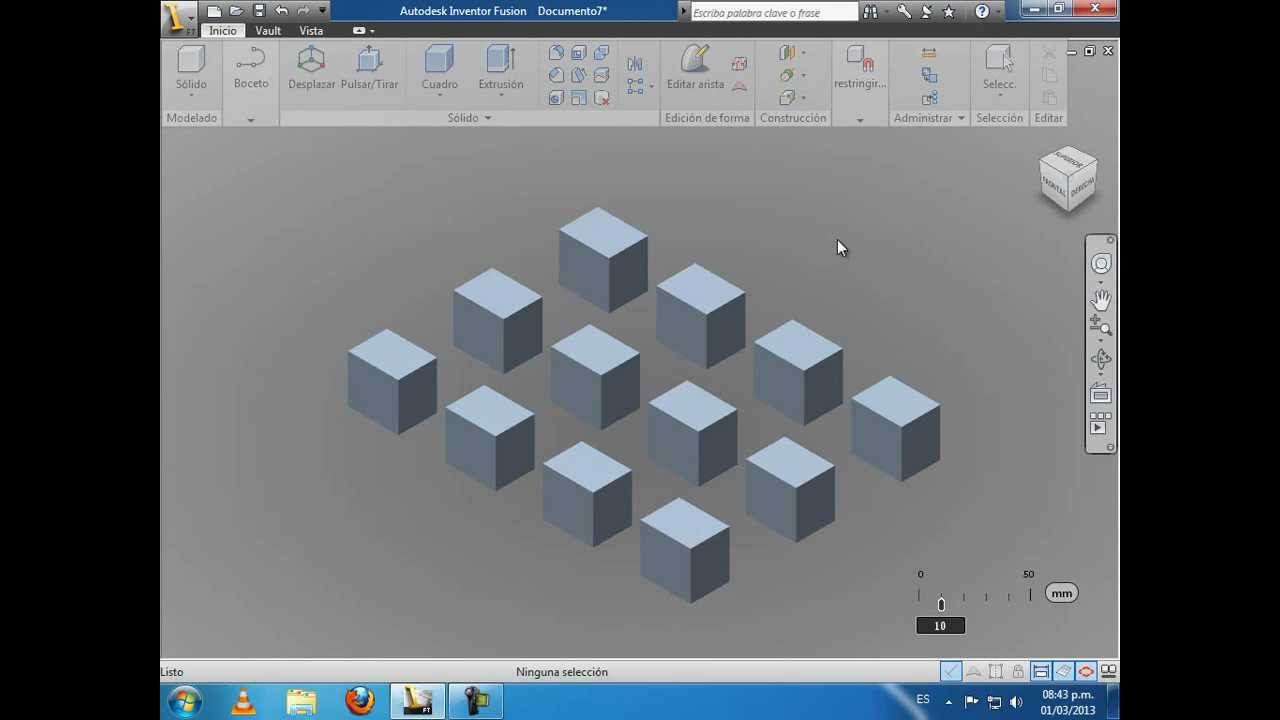Open the restringir constraint tool

click(x=859, y=68)
